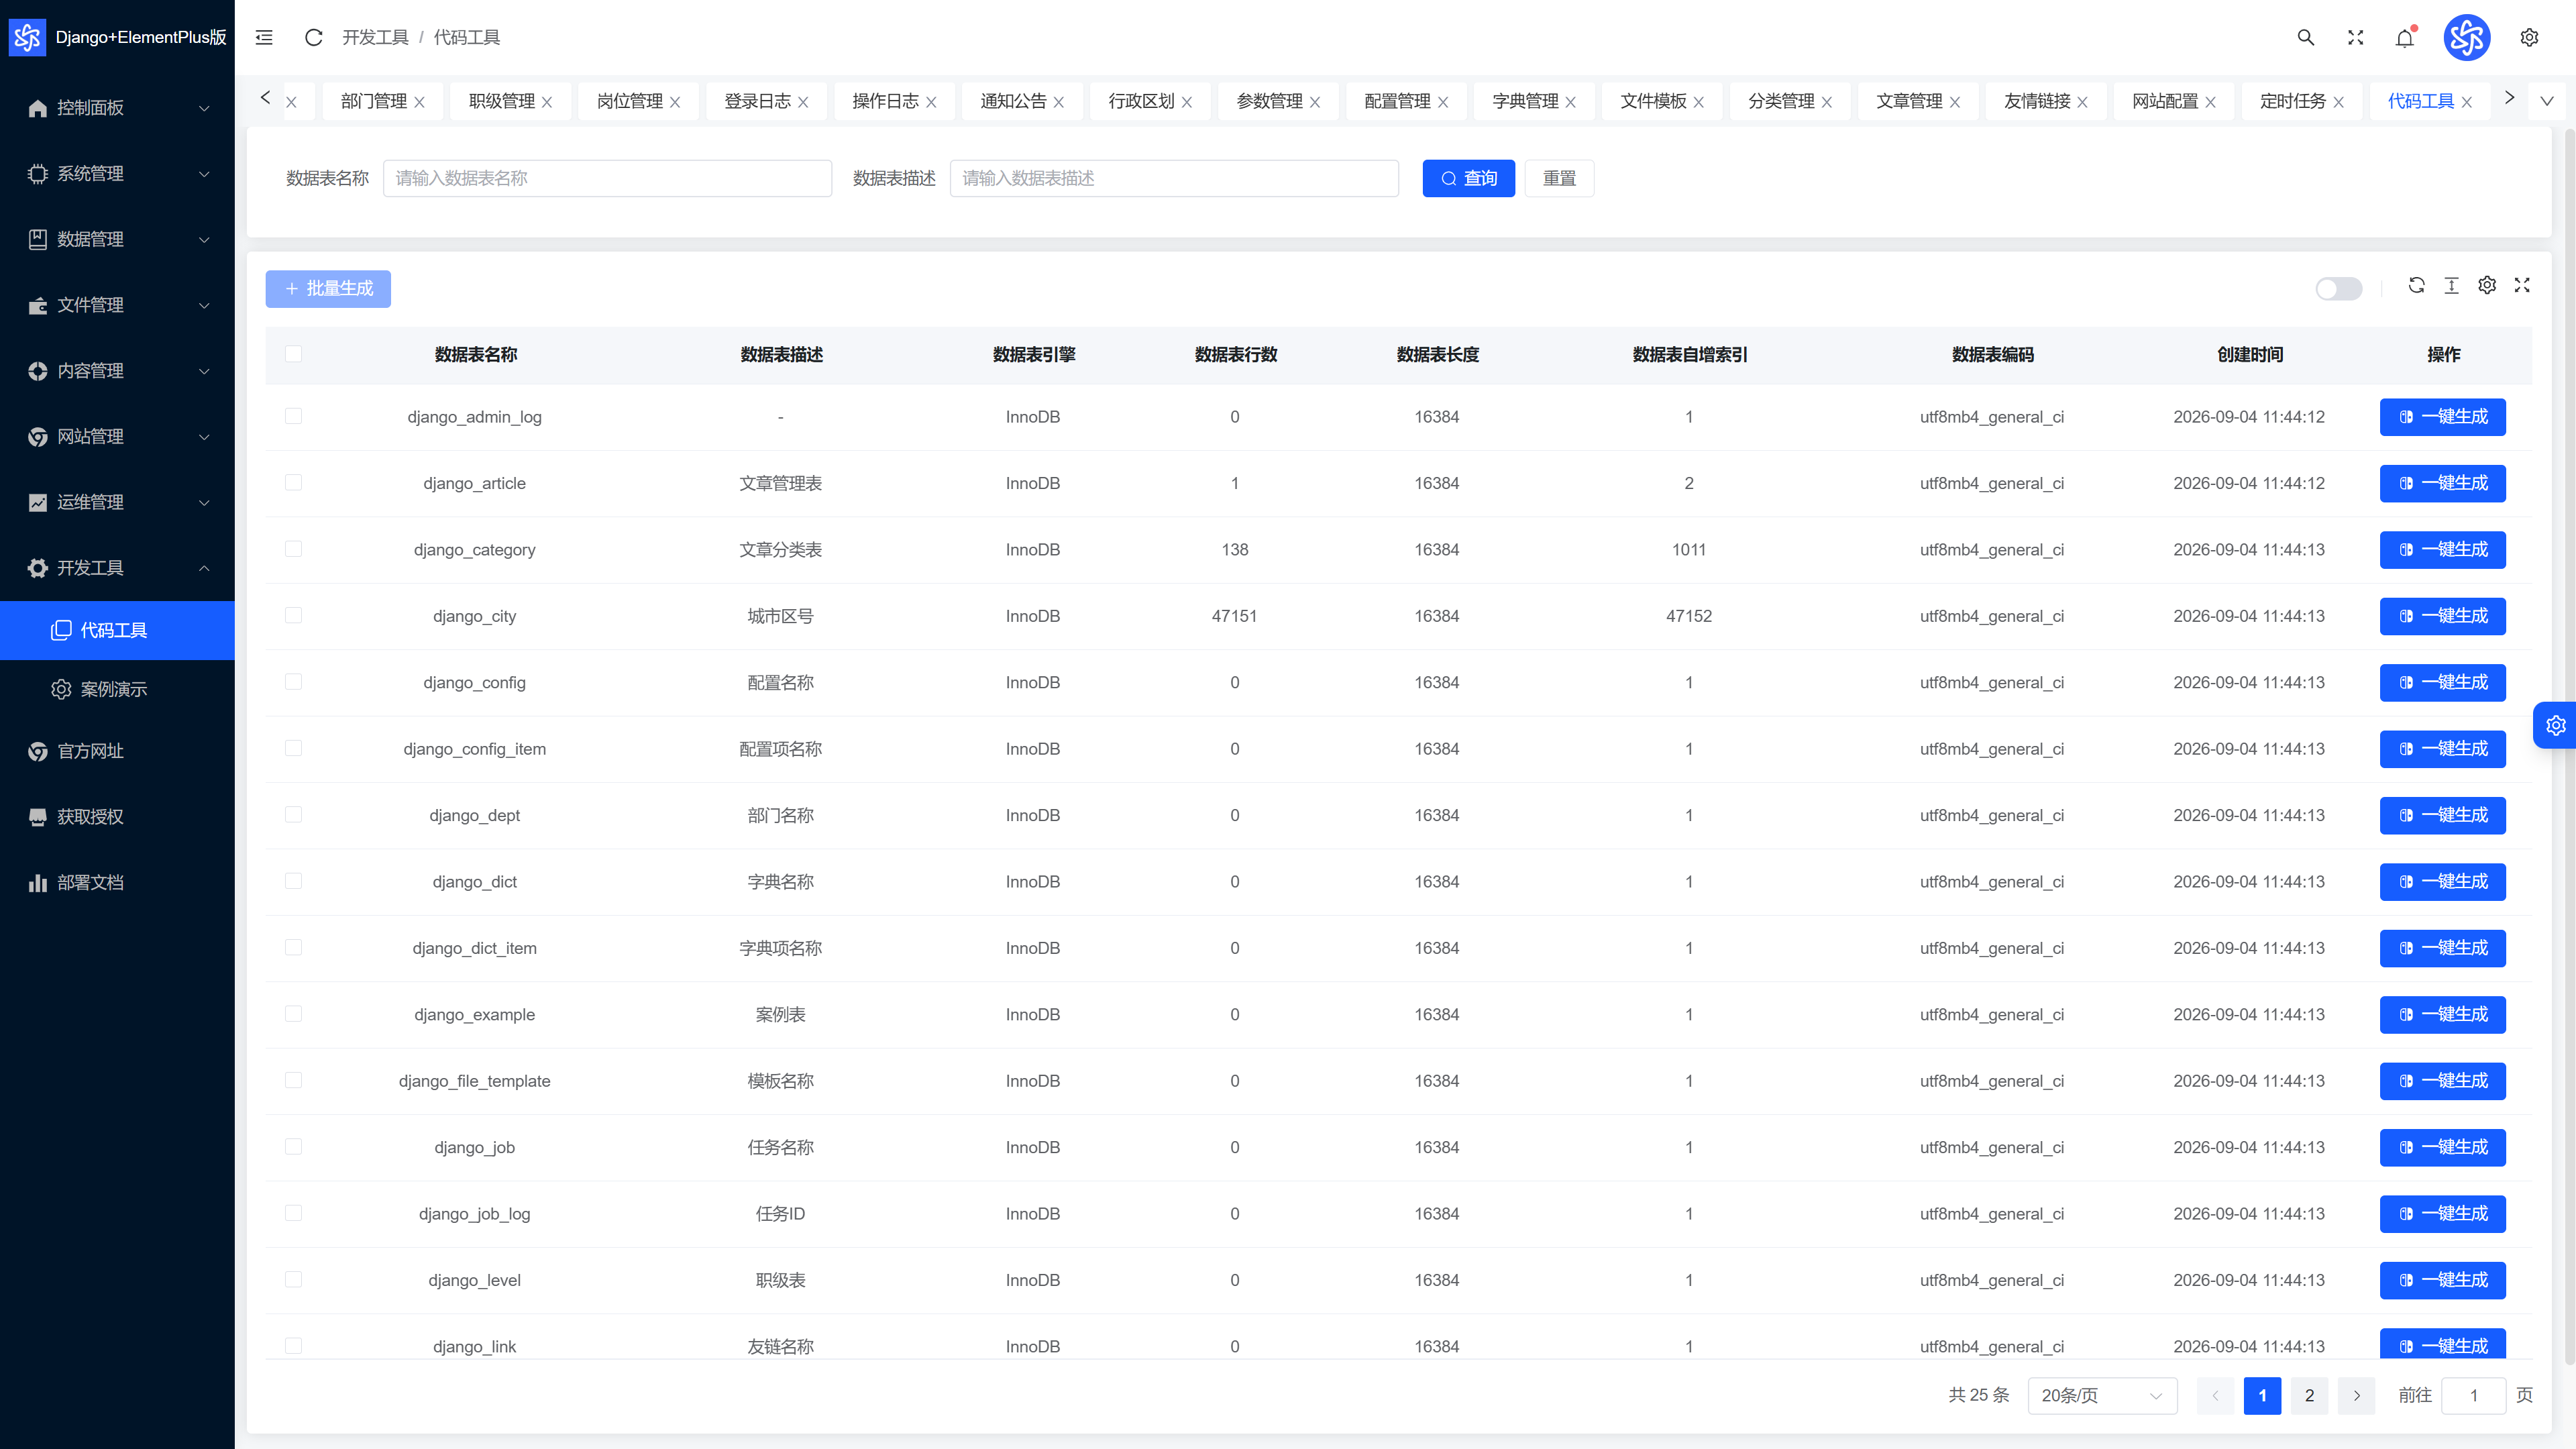2576x1449 pixels.
Task: Open the tab list dropdown arrow
Action: pos(2547,100)
